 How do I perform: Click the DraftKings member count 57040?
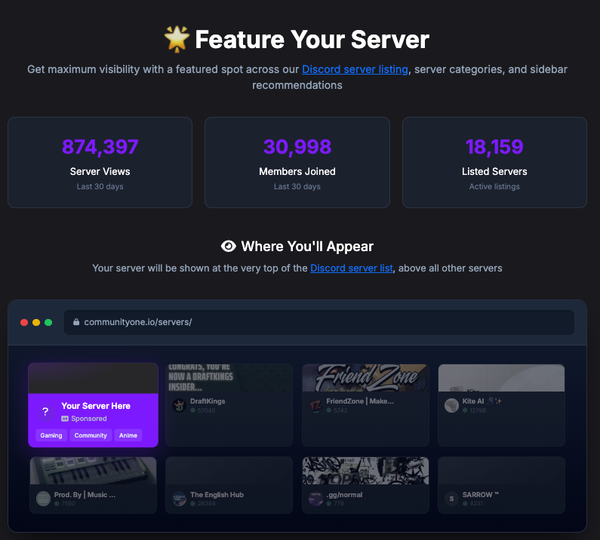(x=206, y=410)
